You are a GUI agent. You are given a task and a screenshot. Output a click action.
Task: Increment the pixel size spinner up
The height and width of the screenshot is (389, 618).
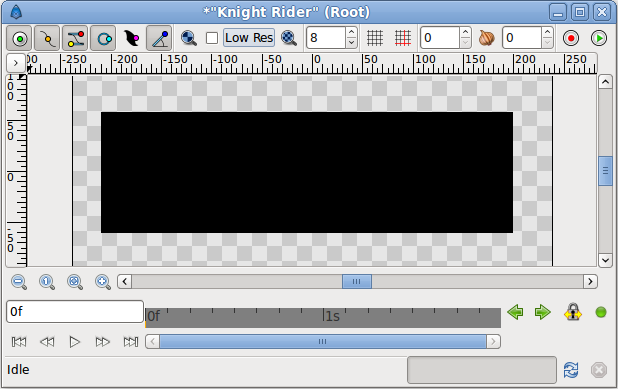coord(352,32)
